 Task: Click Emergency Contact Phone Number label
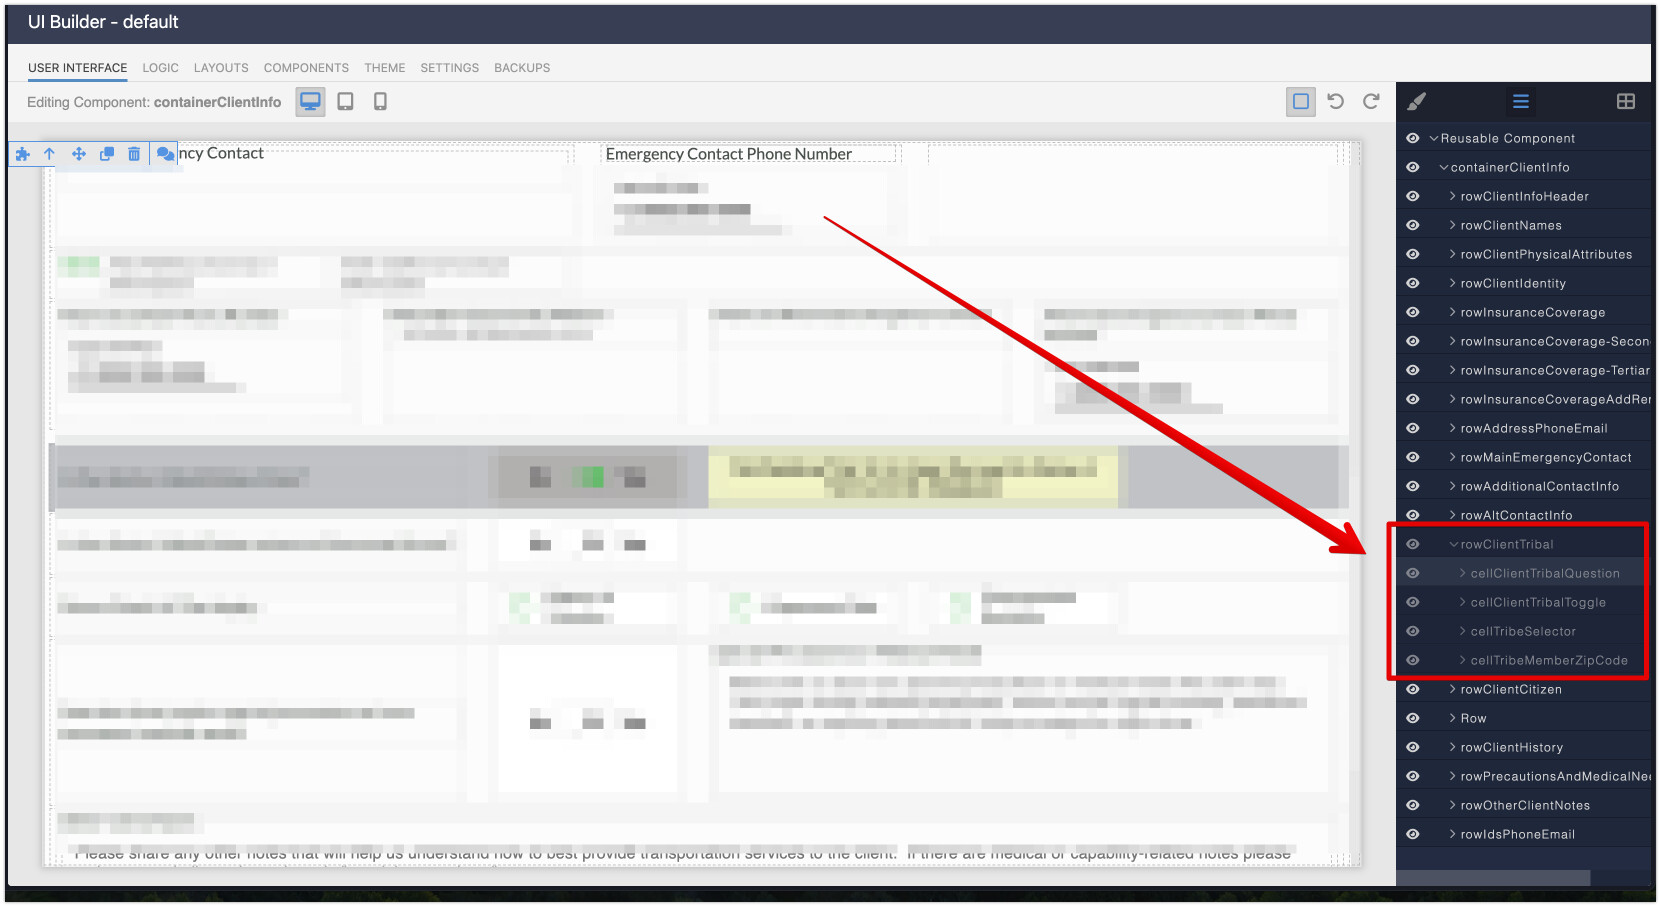click(728, 154)
